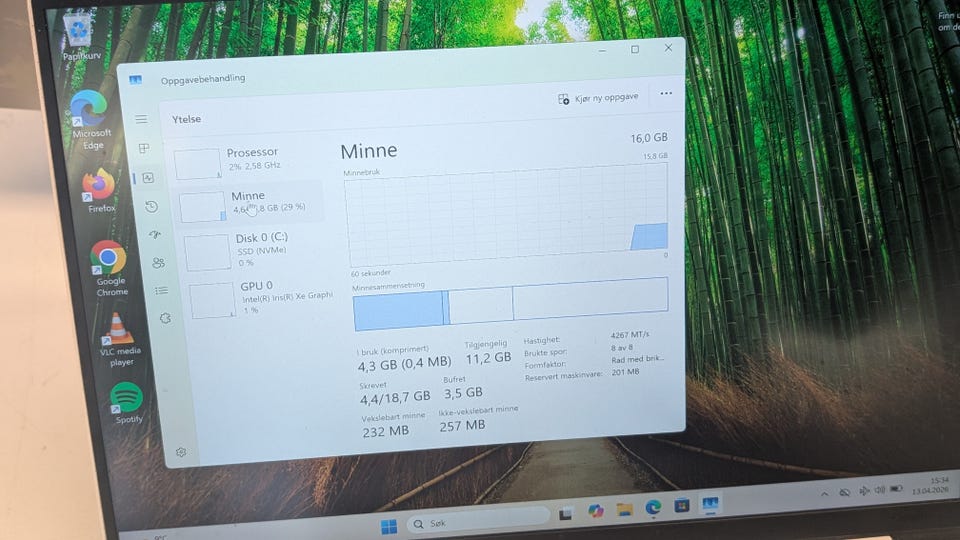Show hidden icons chevron in system tray
This screenshot has height=540, width=960.
point(825,493)
